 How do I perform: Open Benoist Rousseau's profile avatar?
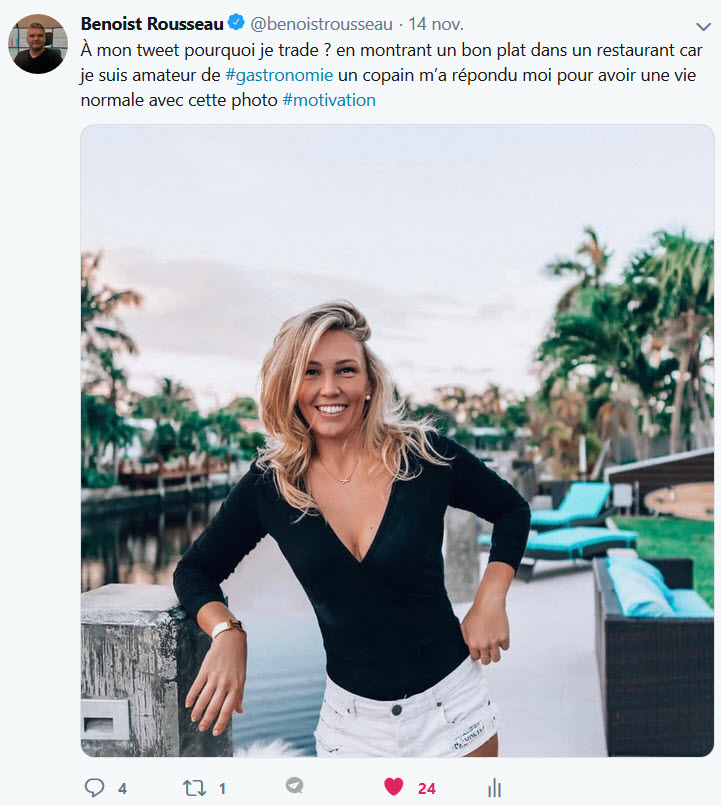click(38, 43)
